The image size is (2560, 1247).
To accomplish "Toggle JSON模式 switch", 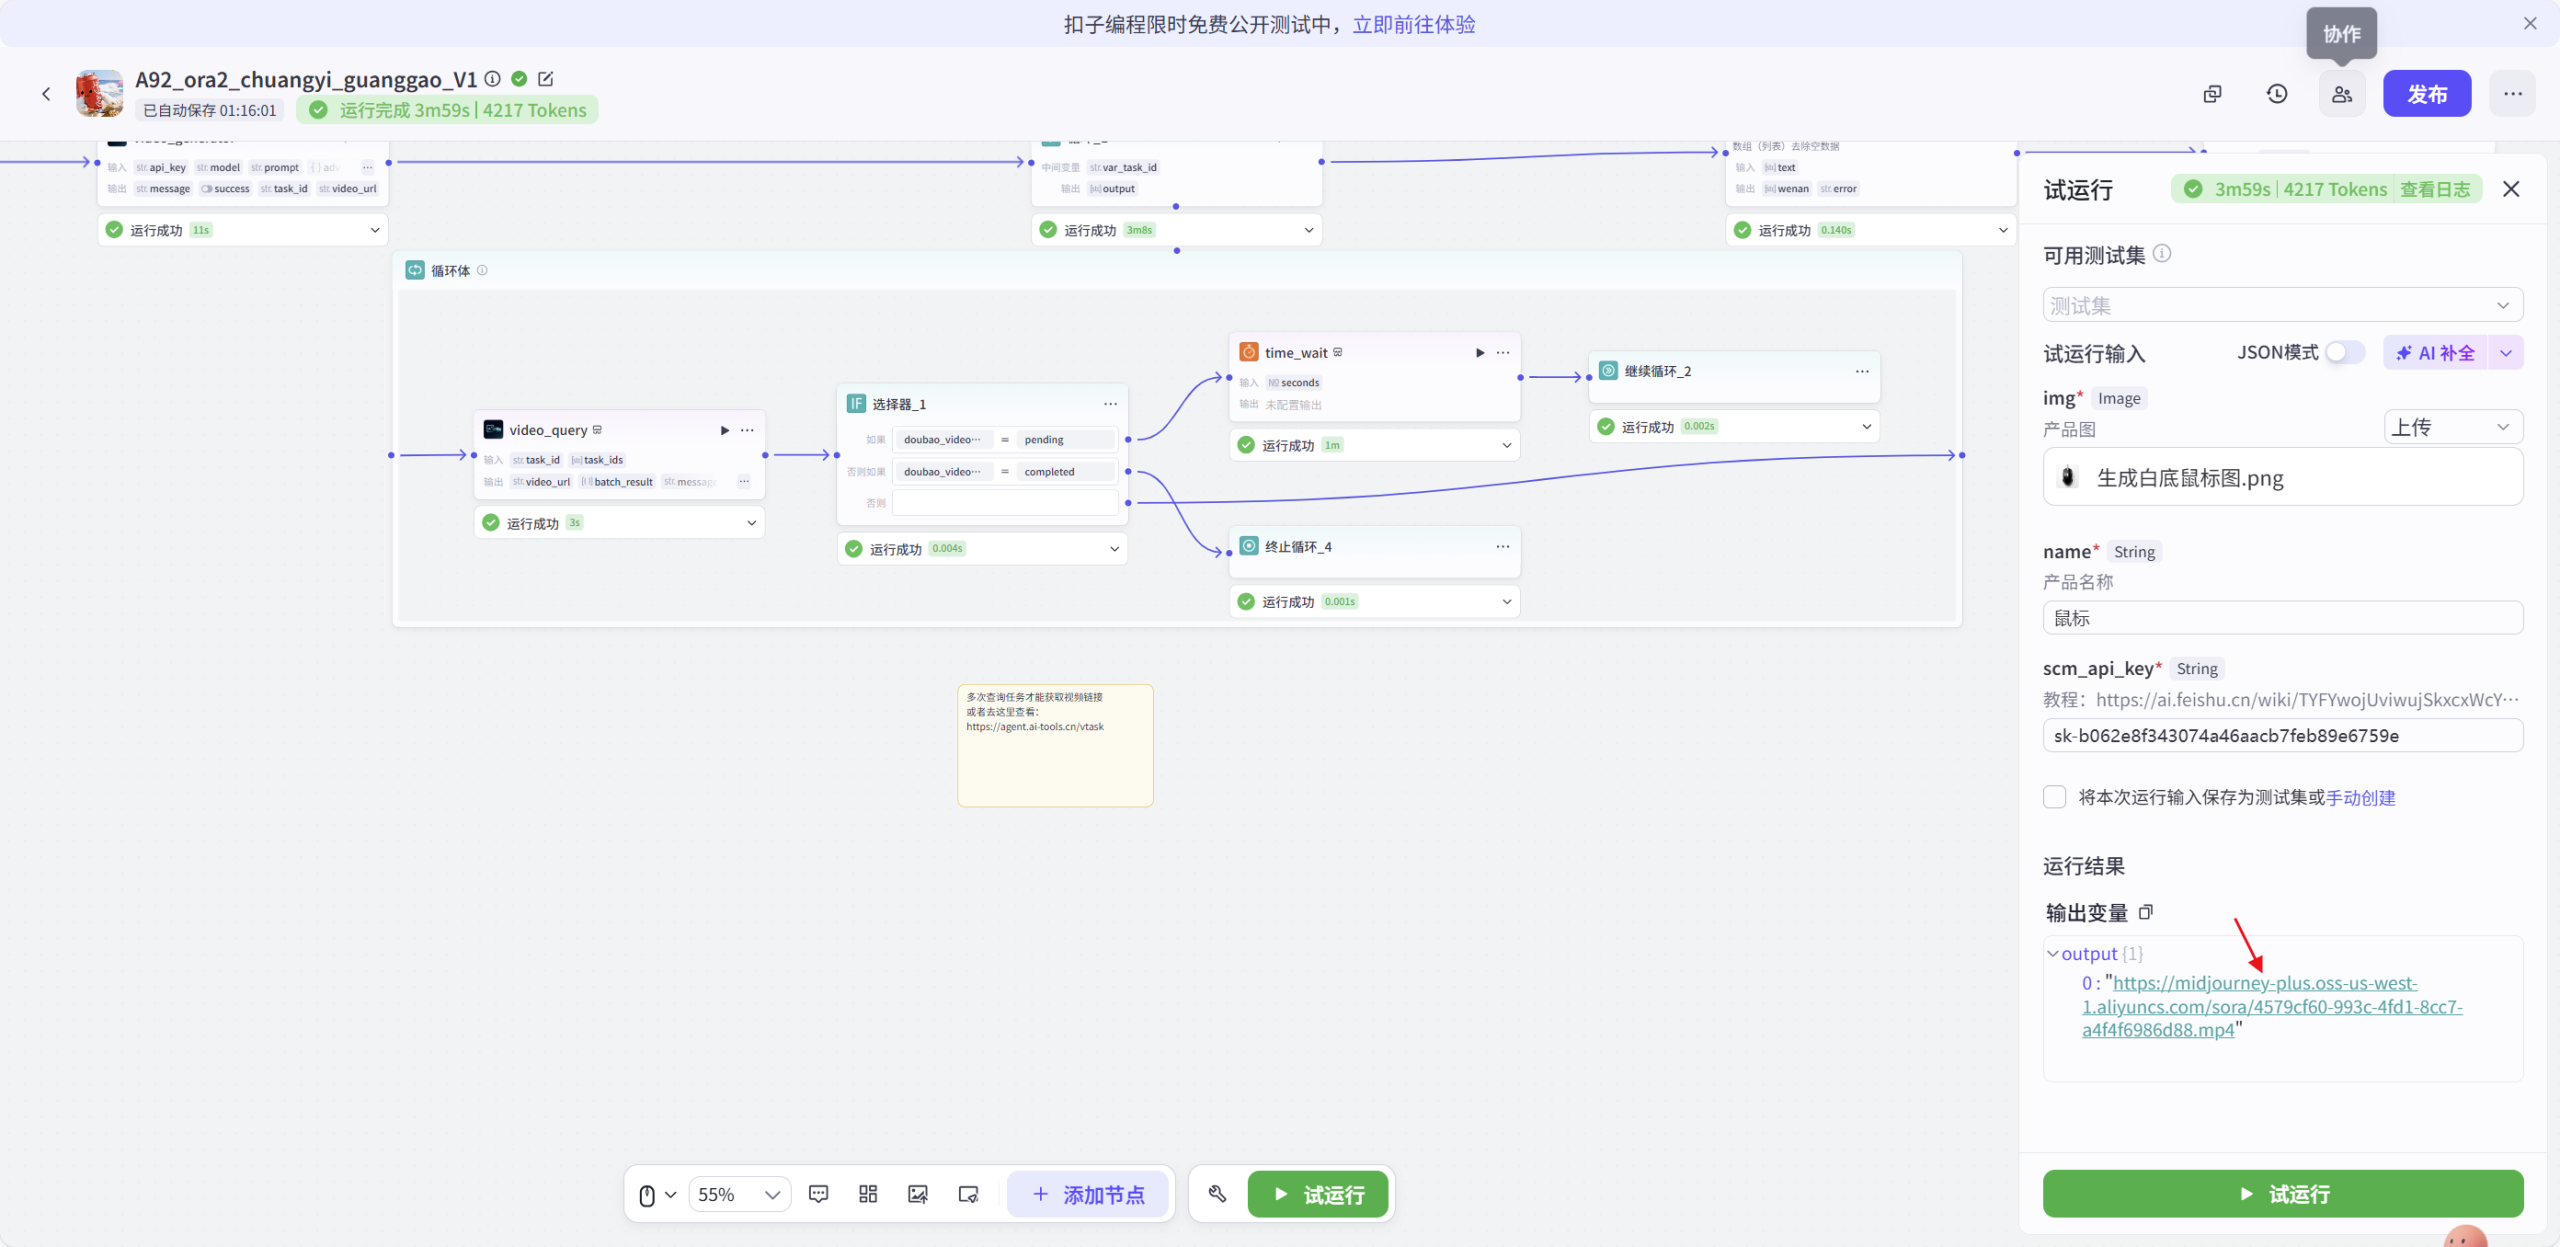I will pos(2344,352).
